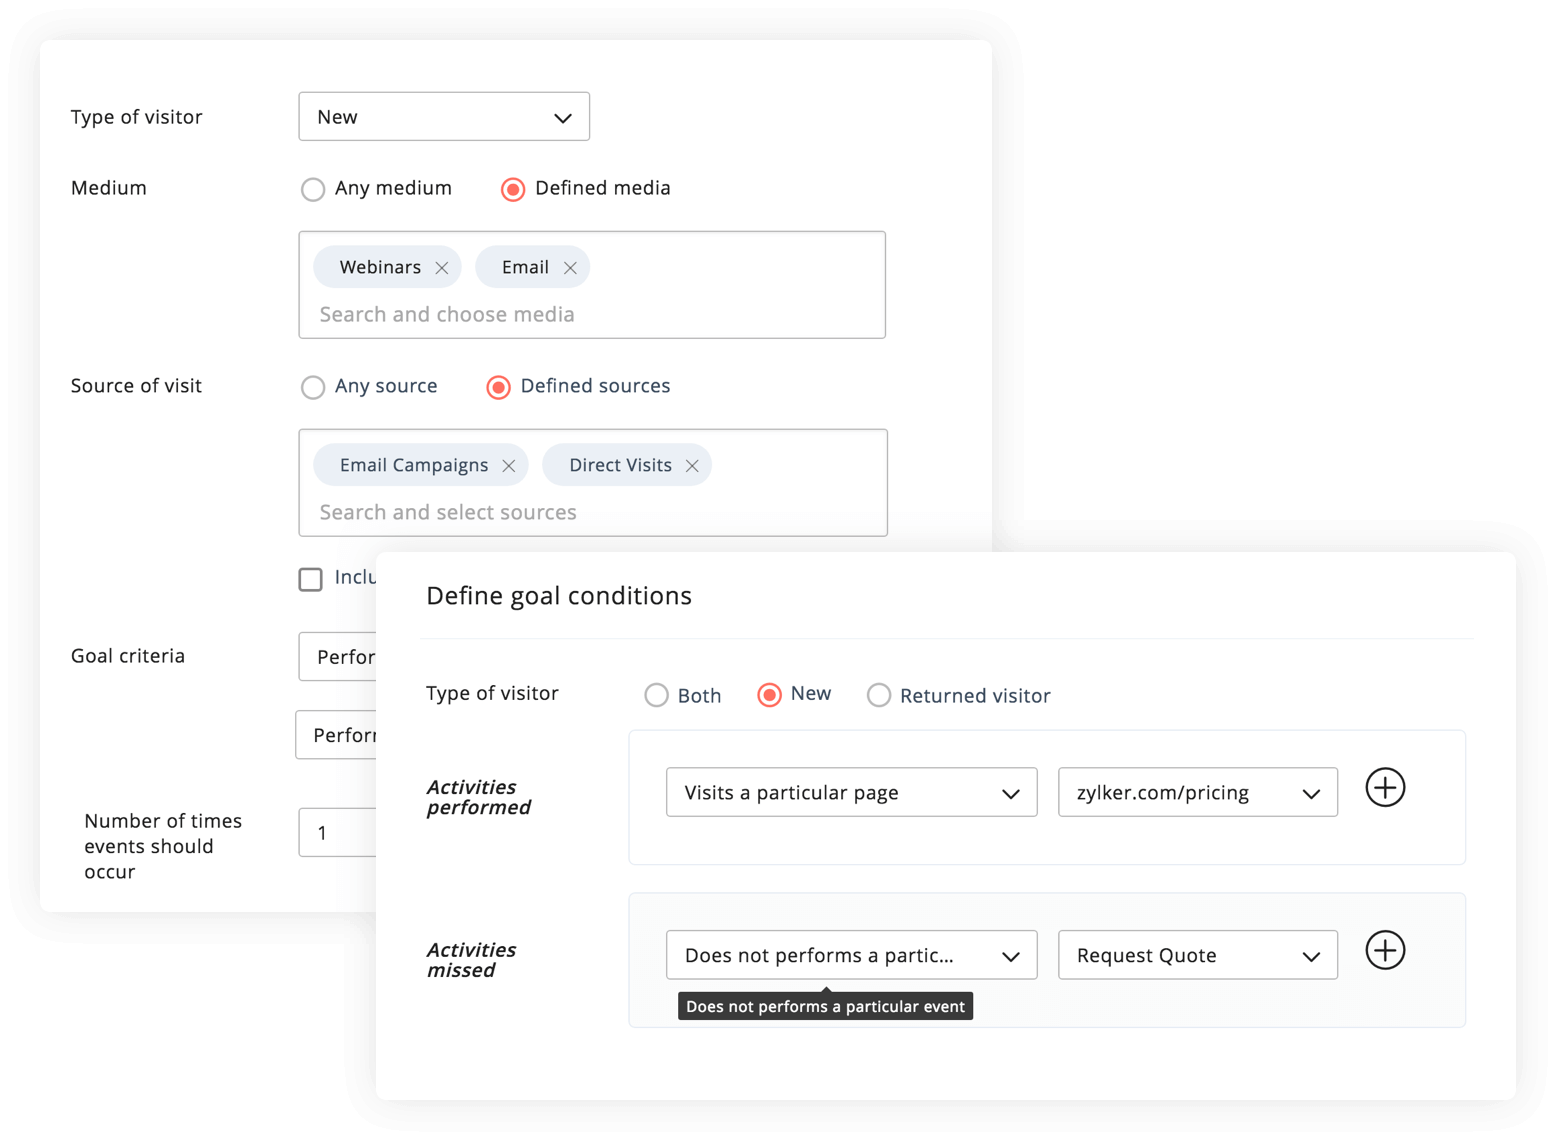Select Any source radio option

click(x=314, y=387)
